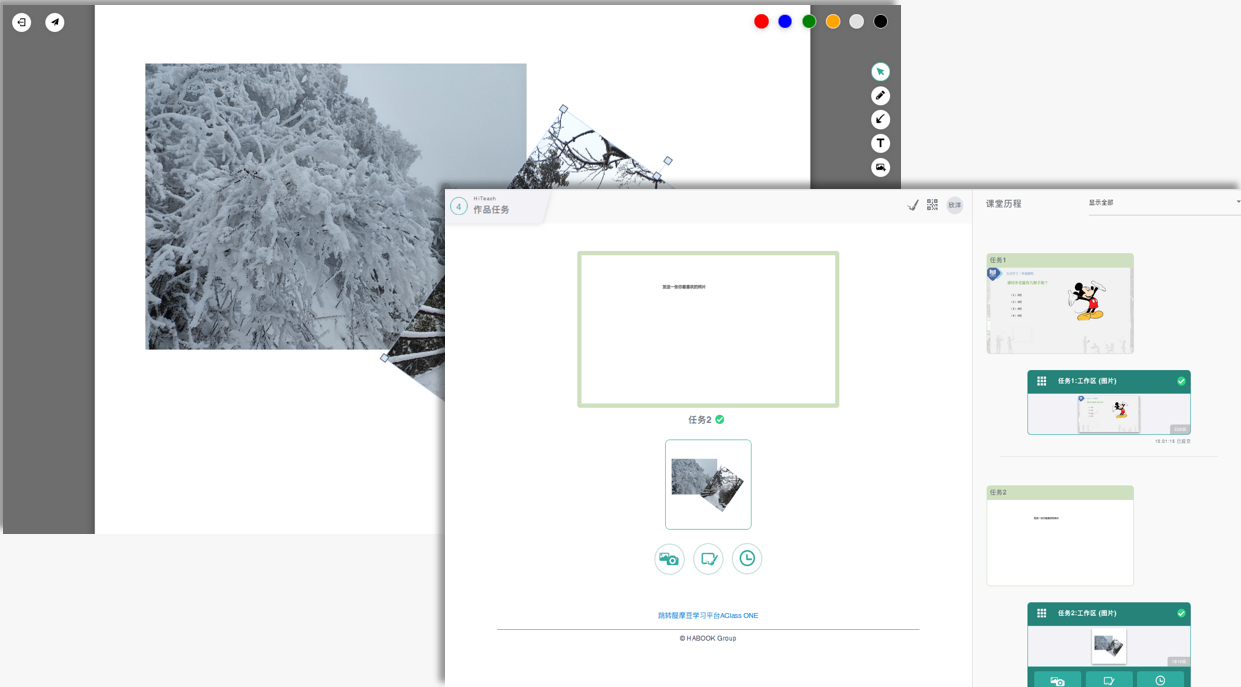The image size is (1241, 687).
Task: Select the pencil drawing tool
Action: (880, 96)
